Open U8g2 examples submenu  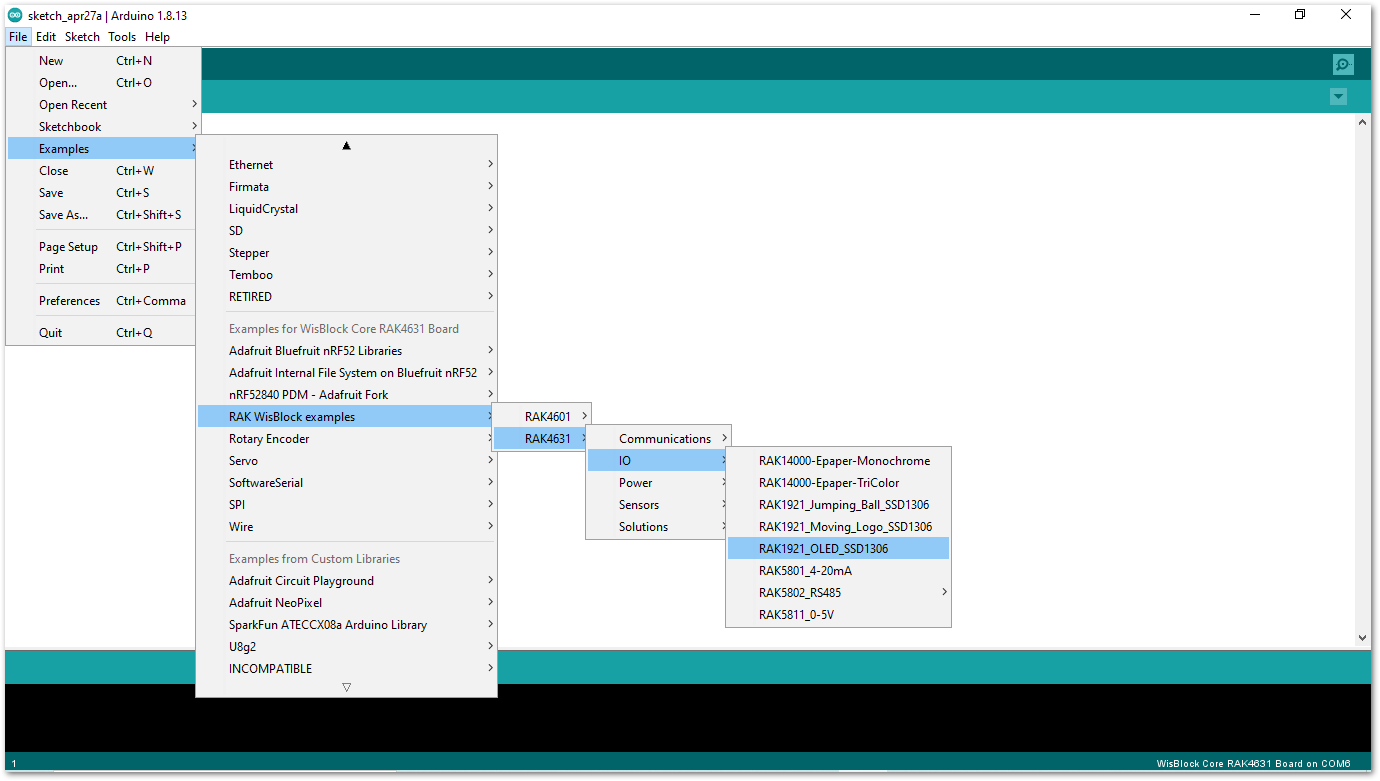tap(346, 647)
